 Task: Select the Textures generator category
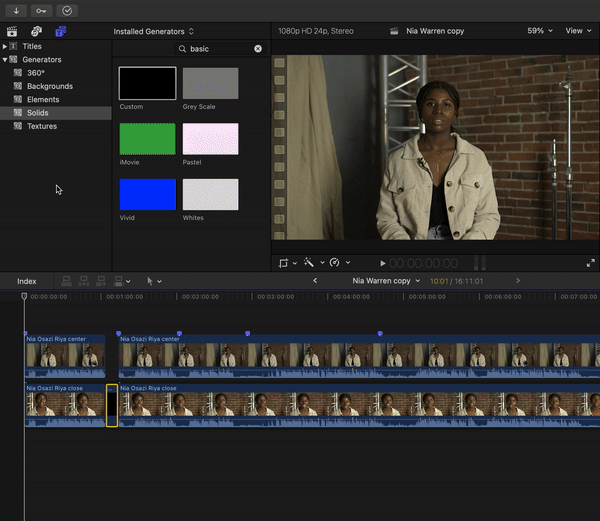coord(42,126)
